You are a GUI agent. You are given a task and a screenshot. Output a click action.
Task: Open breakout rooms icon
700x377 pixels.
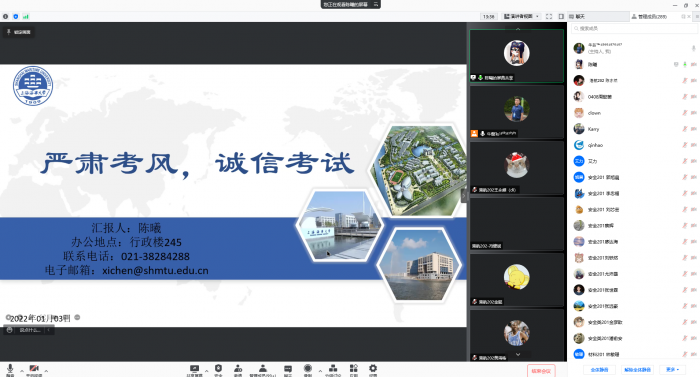click(333, 369)
